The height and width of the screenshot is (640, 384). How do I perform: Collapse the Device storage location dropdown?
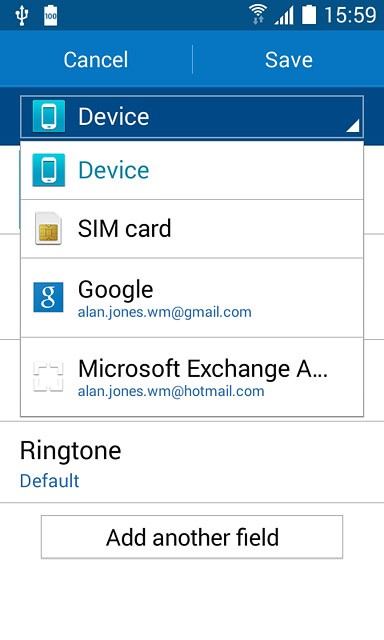192,117
